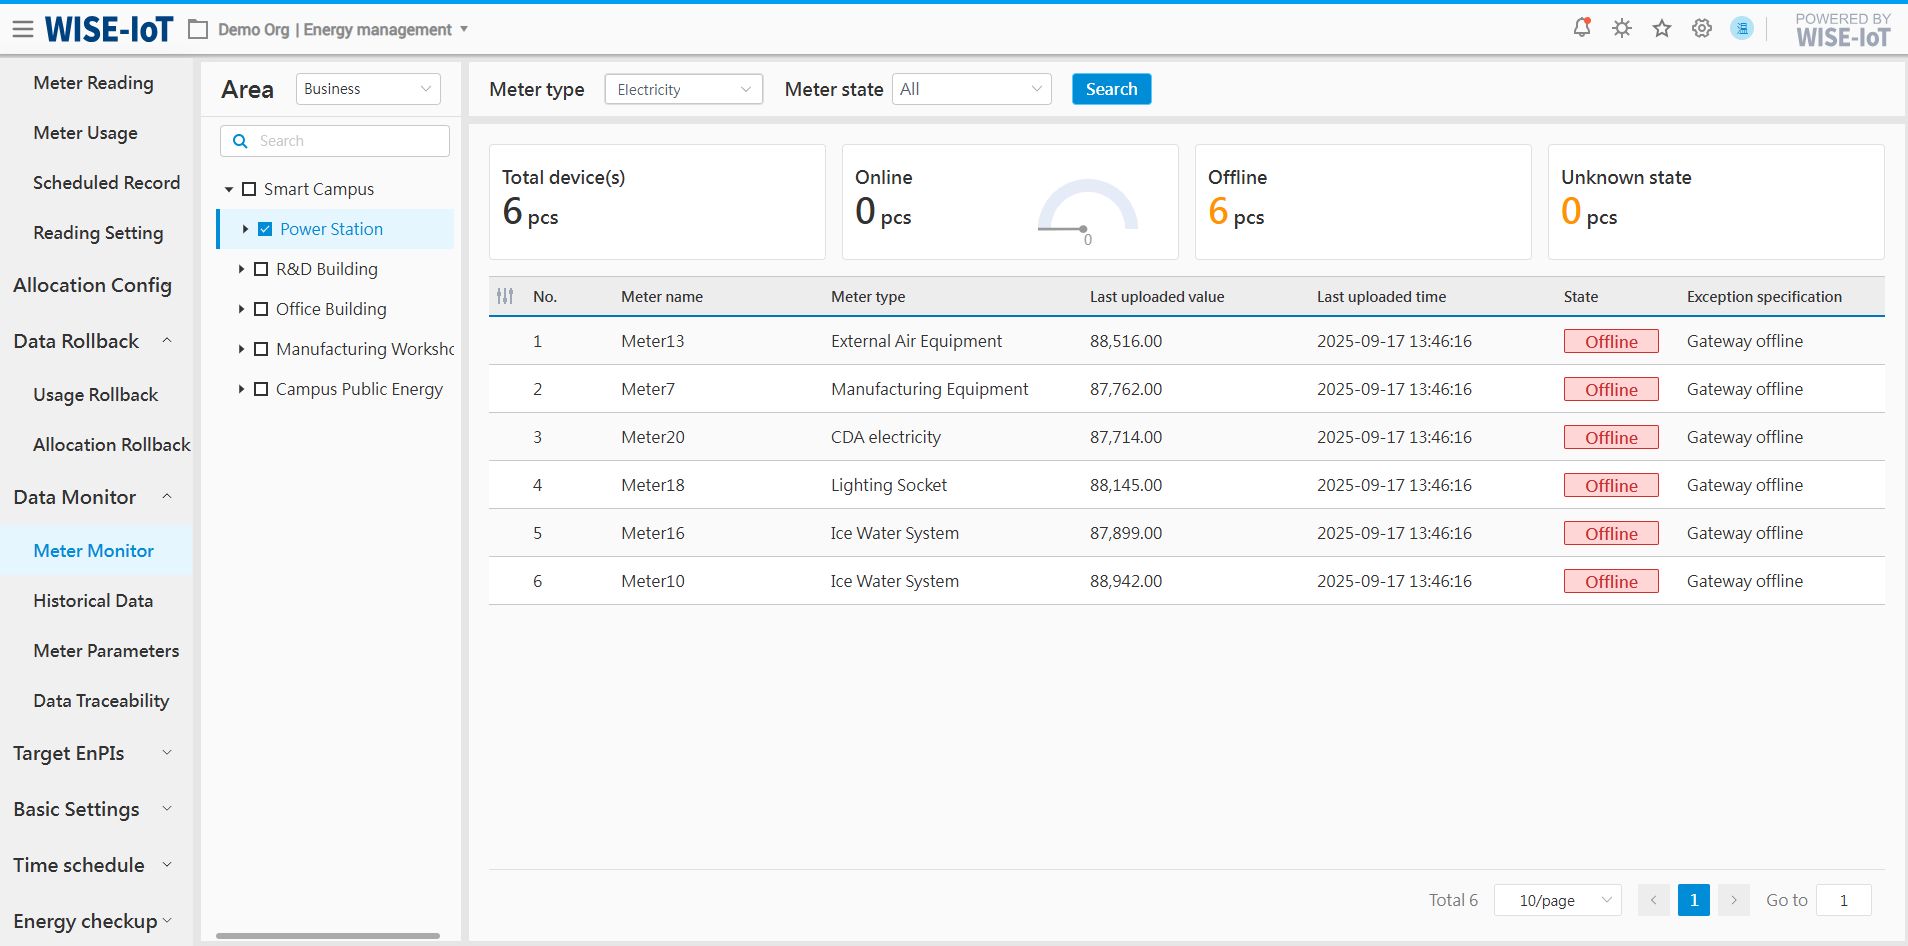Tick the Office Building checkbox

pyautogui.click(x=261, y=309)
